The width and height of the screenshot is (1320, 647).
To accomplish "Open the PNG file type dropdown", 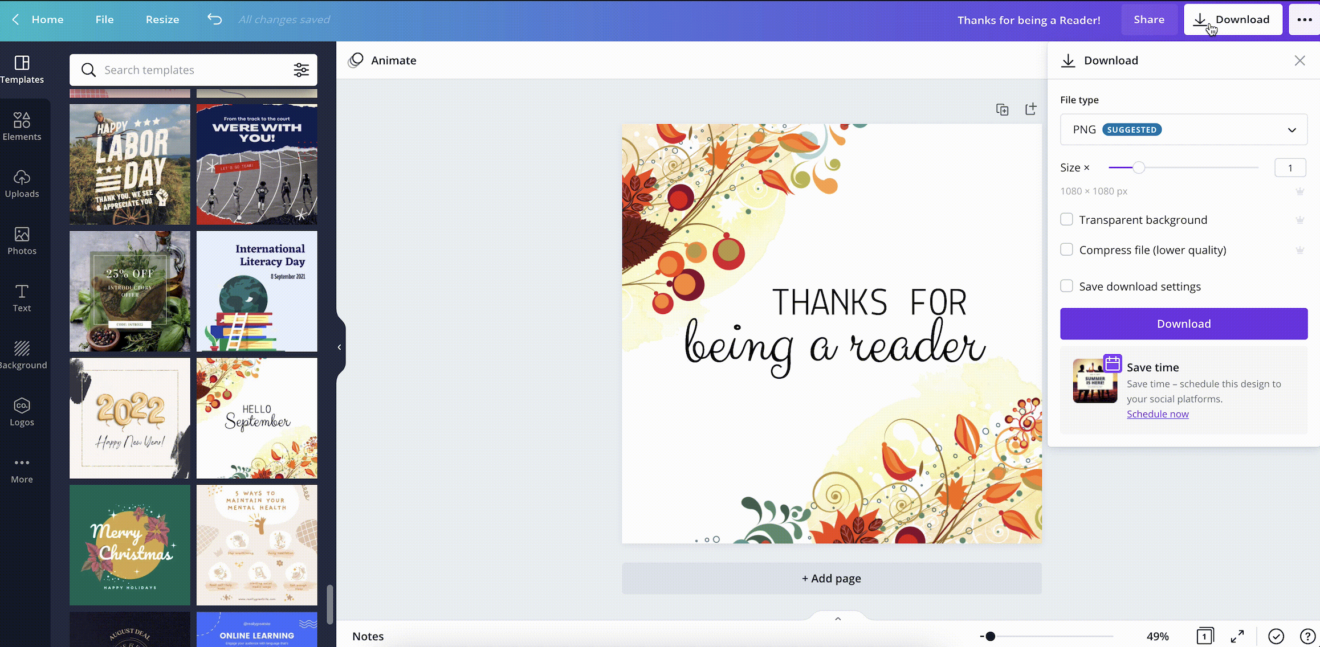I will [1183, 129].
